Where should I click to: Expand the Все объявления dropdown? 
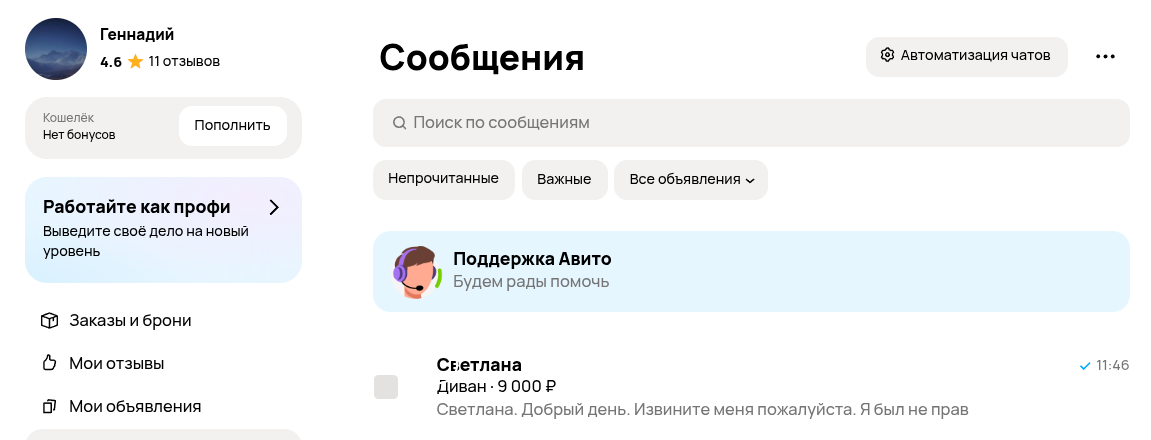coord(691,179)
